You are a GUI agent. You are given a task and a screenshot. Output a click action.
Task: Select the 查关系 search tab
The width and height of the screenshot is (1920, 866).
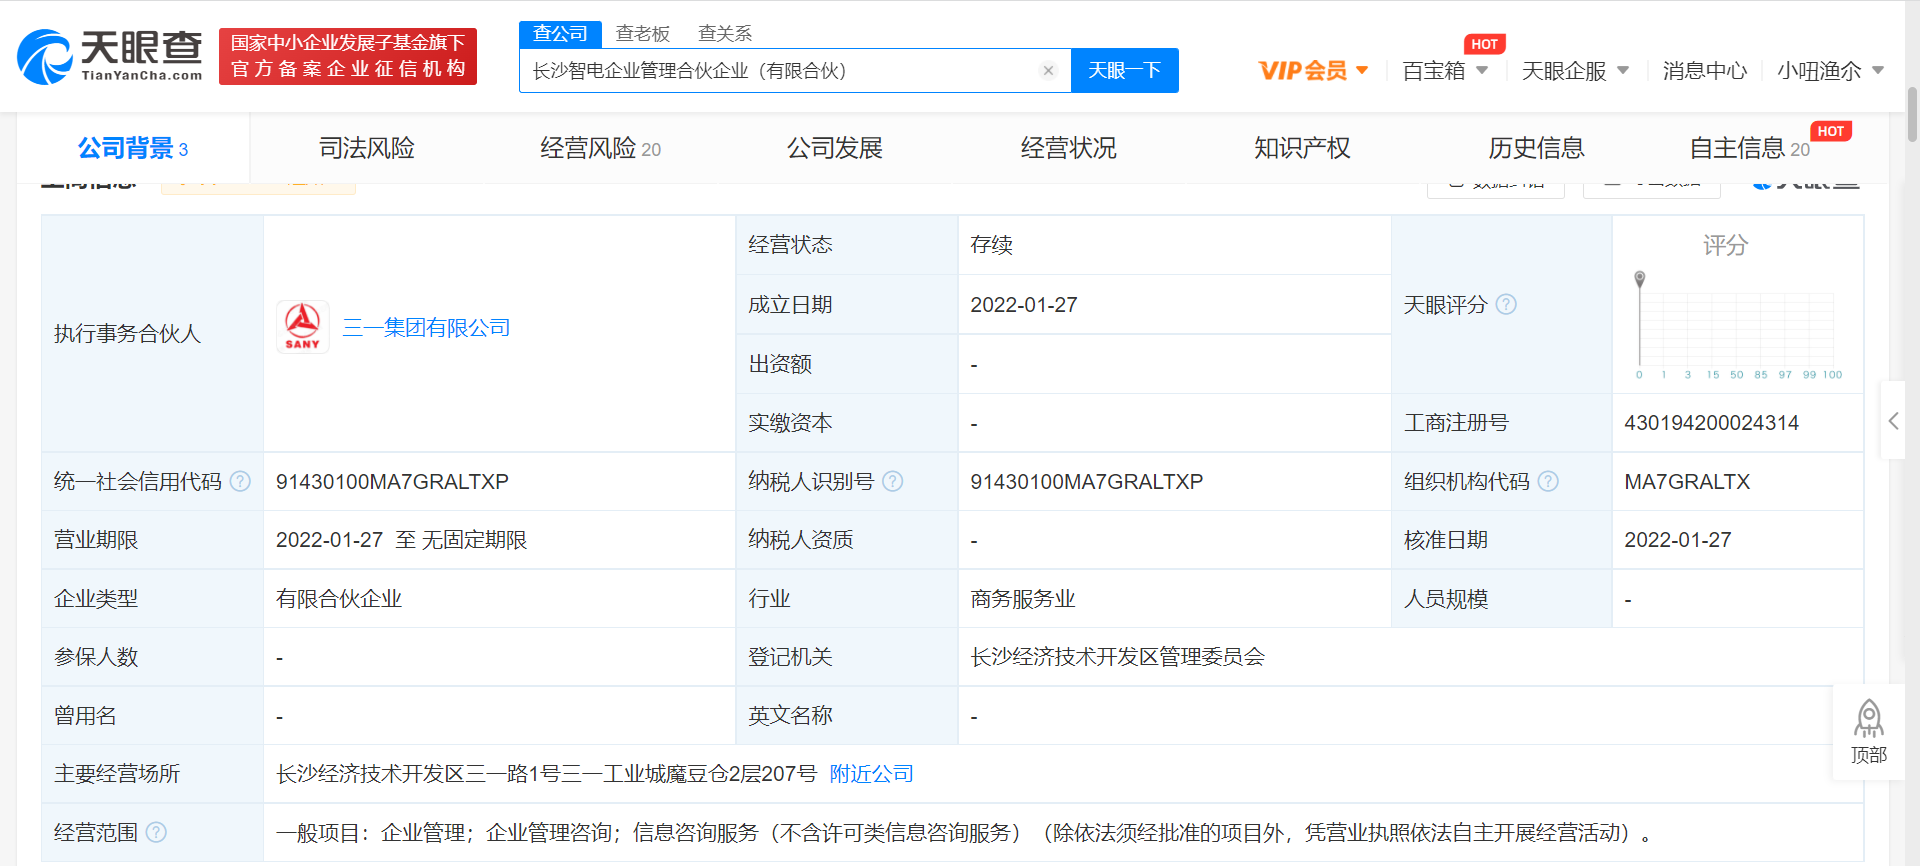pos(724,34)
